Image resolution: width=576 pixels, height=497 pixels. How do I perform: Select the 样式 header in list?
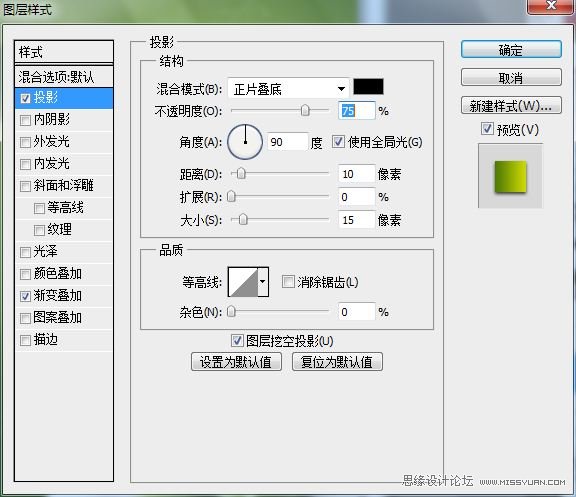64,52
